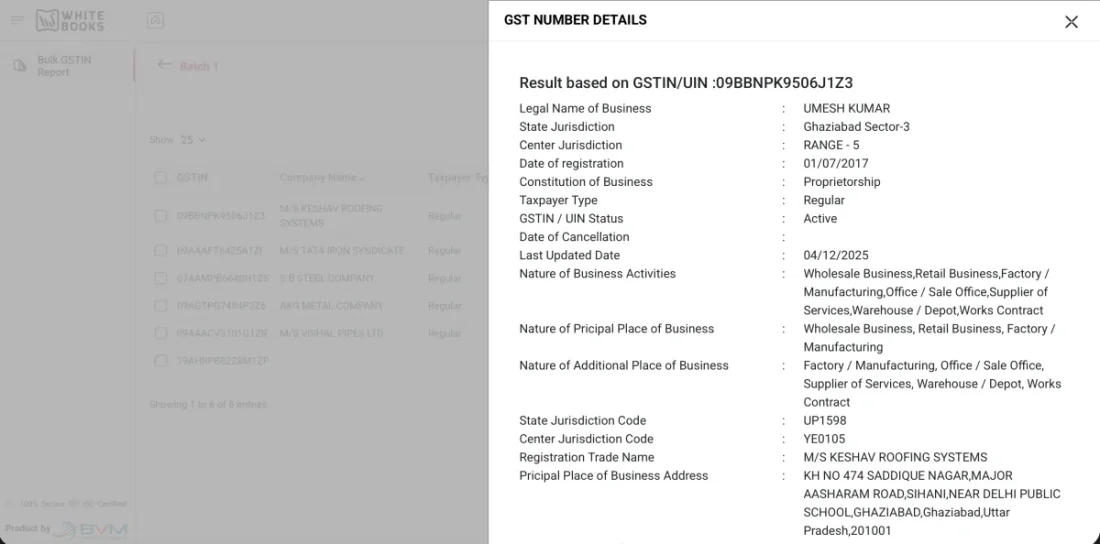Select the legal name value UMESH KUMAR
Image resolution: width=1100 pixels, height=544 pixels.
tap(847, 109)
